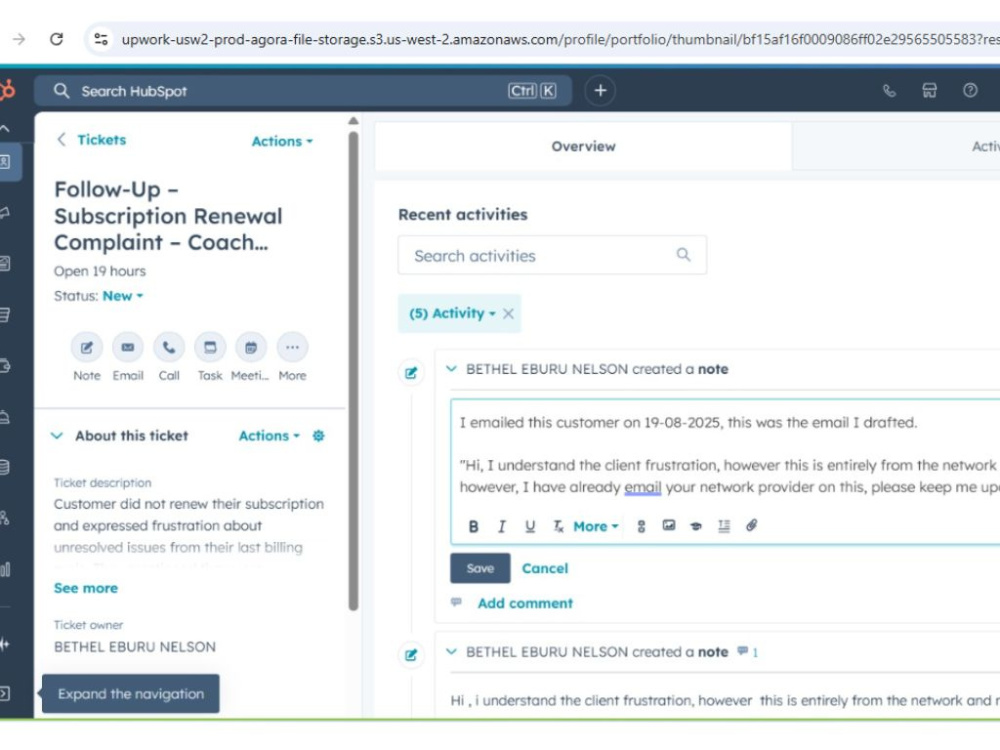Open the comment count bubble on second note
Image resolution: width=1000 pixels, height=750 pixels.
pyautogui.click(x=747, y=652)
